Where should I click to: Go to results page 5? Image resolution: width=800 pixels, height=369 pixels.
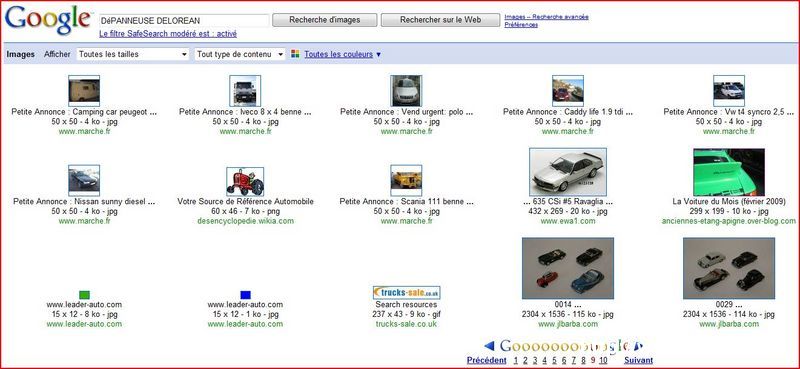pos(554,360)
